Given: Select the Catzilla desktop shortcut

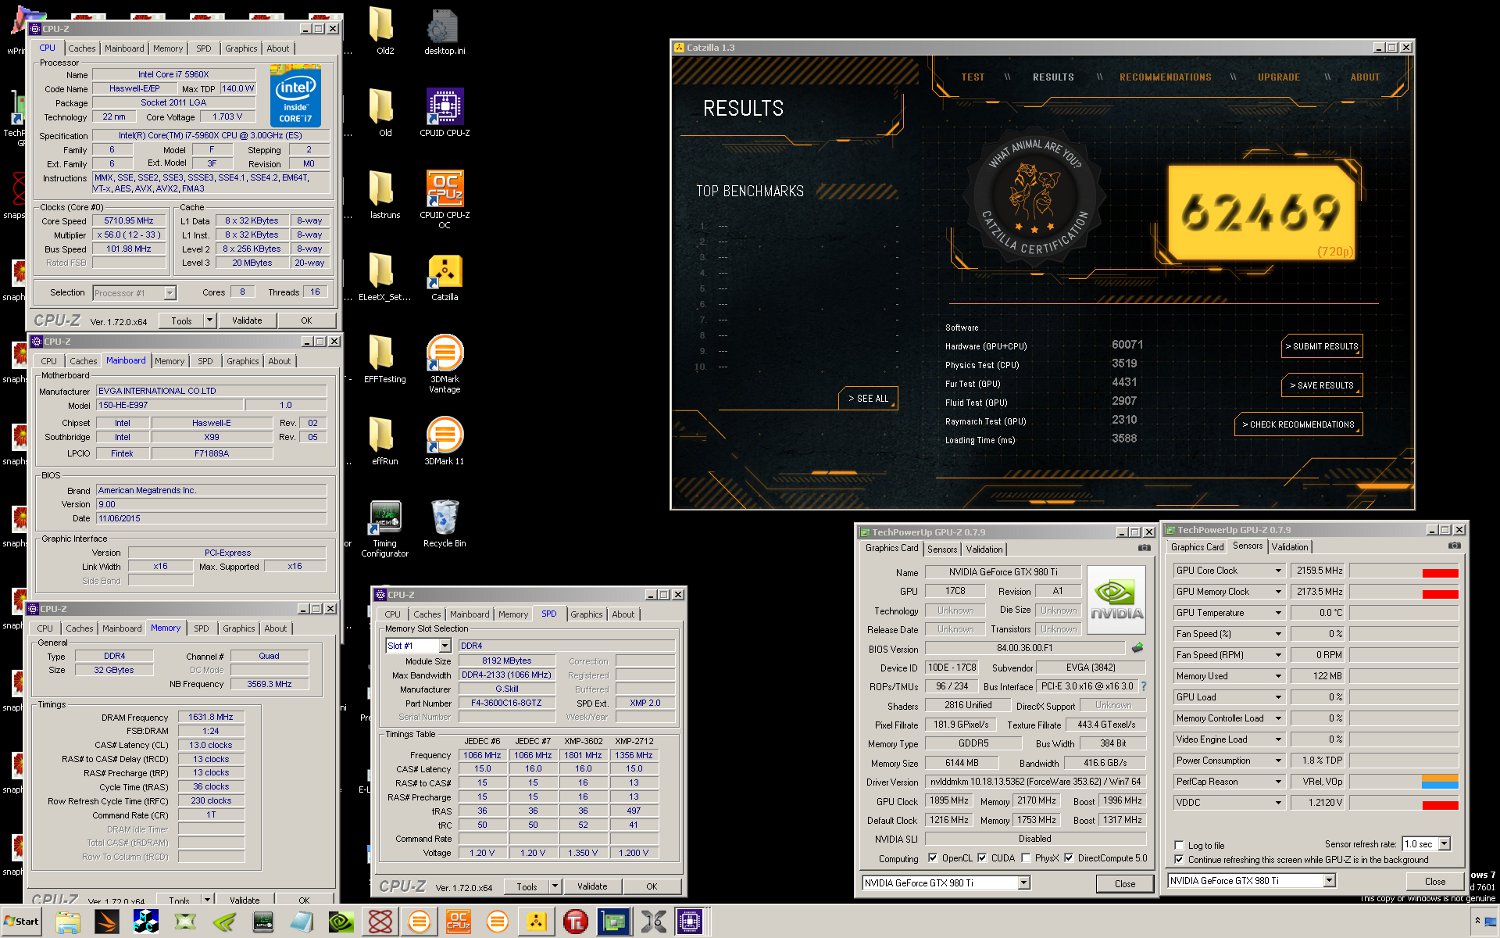Looking at the screenshot, I should point(445,277).
